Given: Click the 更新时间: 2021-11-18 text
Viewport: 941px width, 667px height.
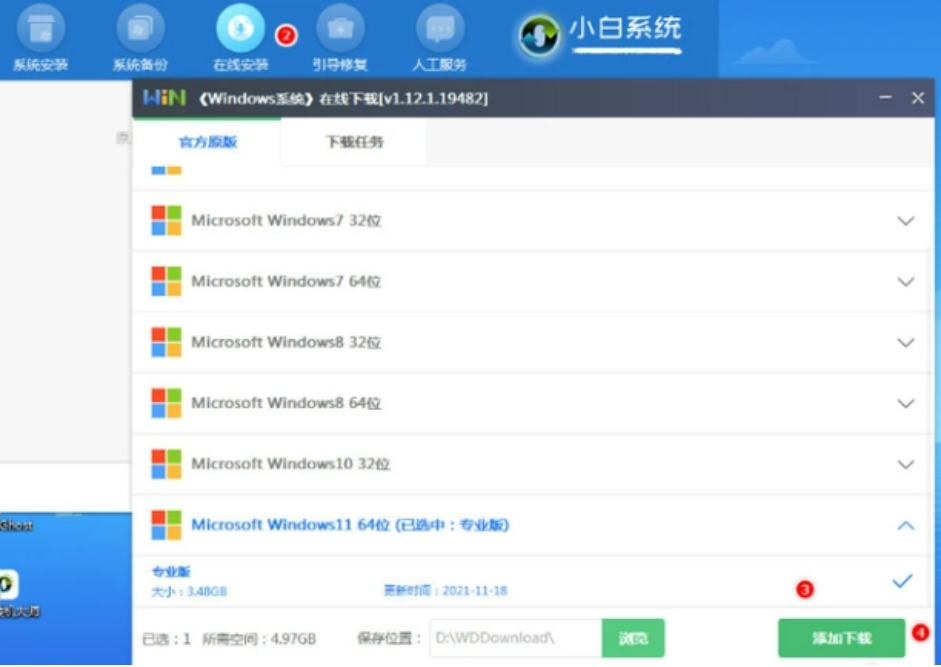Looking at the screenshot, I should 445,591.
